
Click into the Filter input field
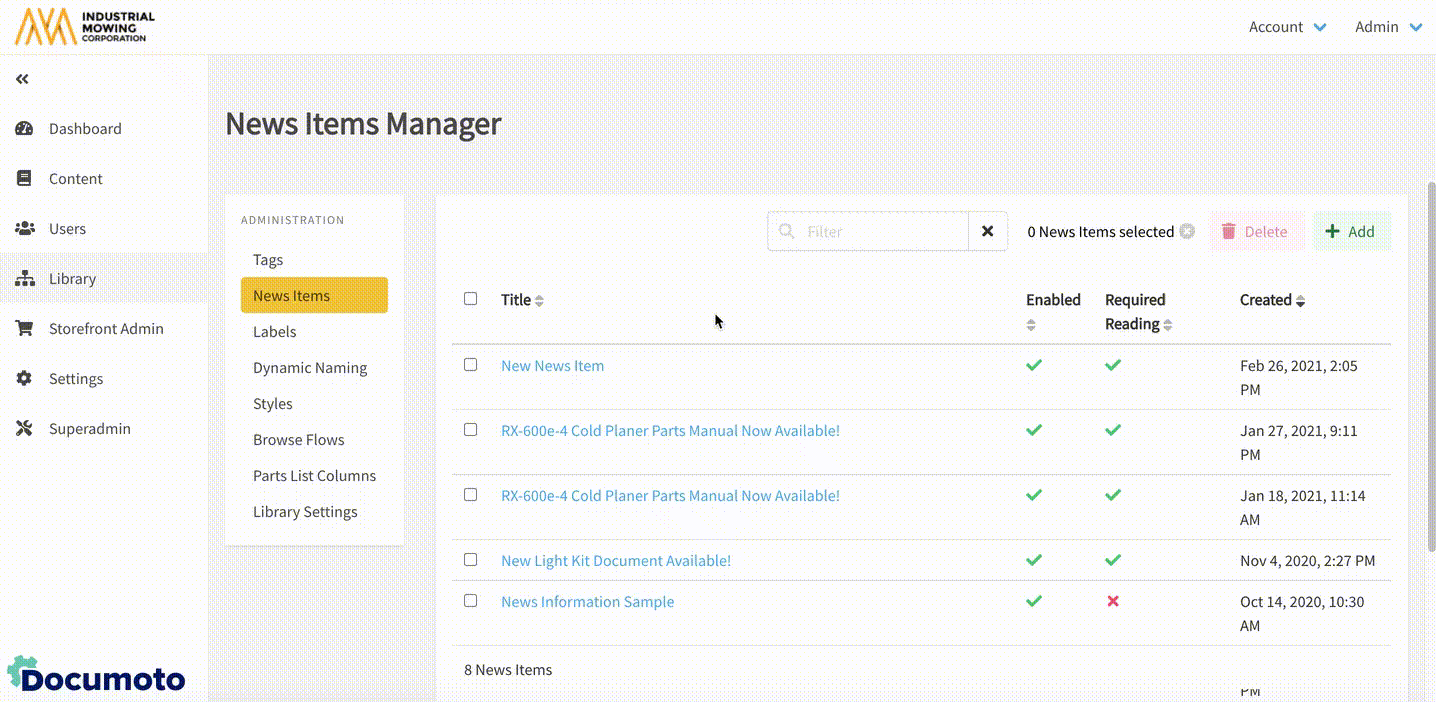(x=880, y=232)
